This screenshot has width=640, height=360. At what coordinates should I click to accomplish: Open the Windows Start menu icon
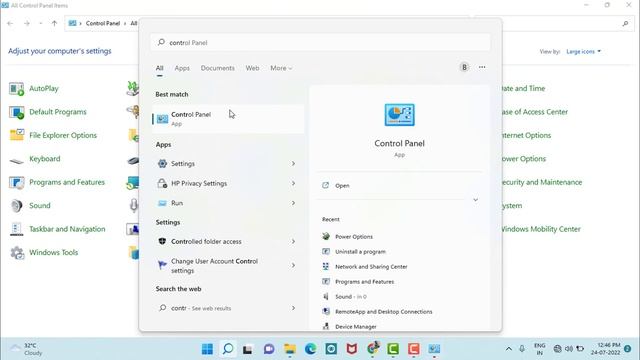click(x=207, y=349)
